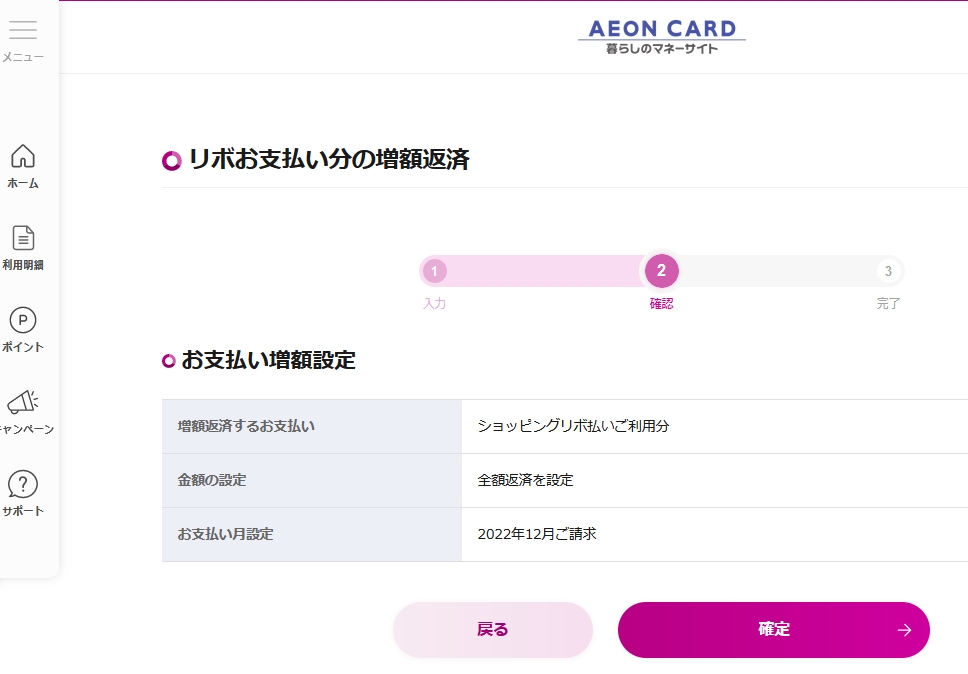
Task: Click the リボお支払い分の増額返済 heading
Action: click(x=329, y=159)
